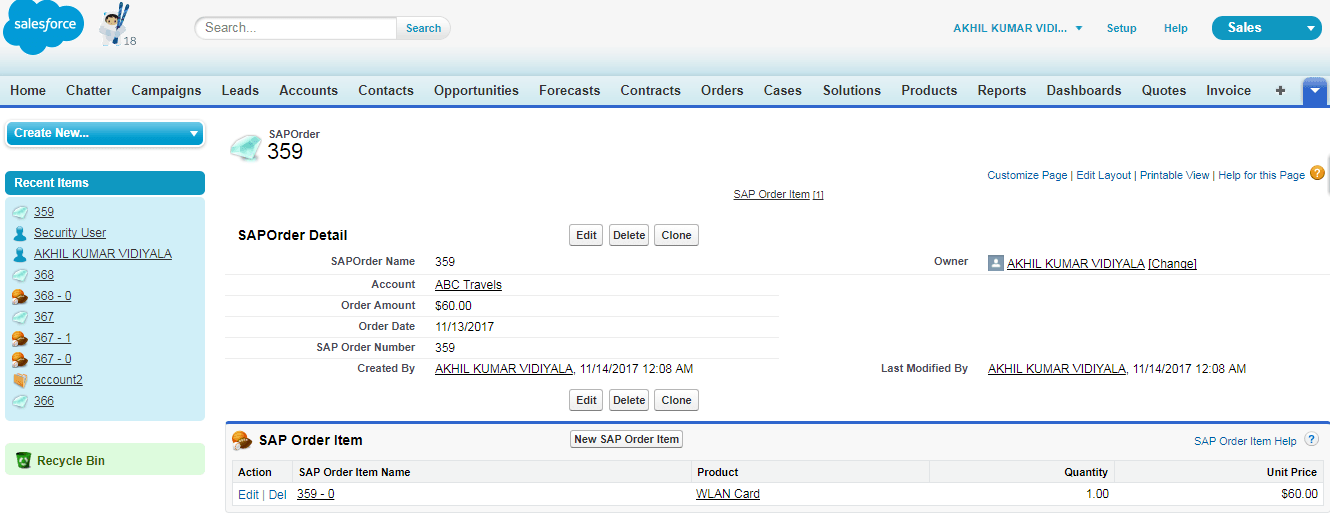Image resolution: width=1330 pixels, height=513 pixels.
Task: Click the gem icon next to recent item 368
Action: click(20, 275)
